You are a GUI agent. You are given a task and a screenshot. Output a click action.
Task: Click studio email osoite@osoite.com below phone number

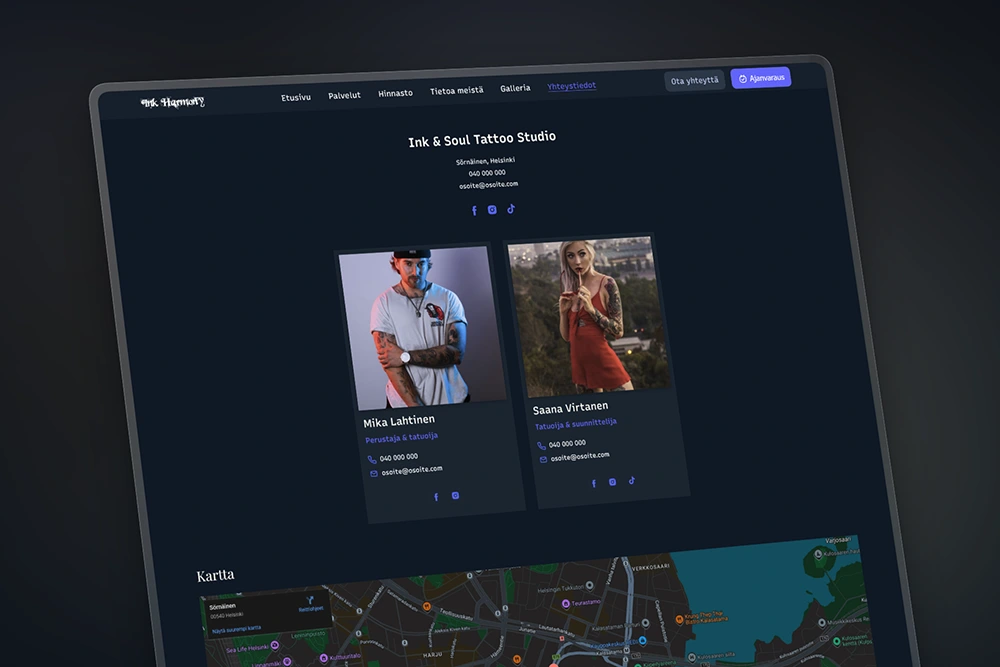pos(489,185)
